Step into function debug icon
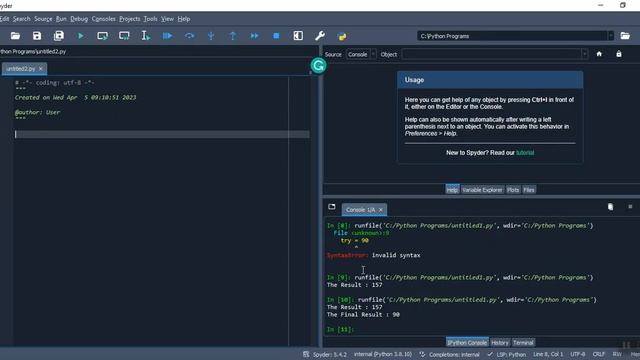The width and height of the screenshot is (640, 360). (x=211, y=36)
